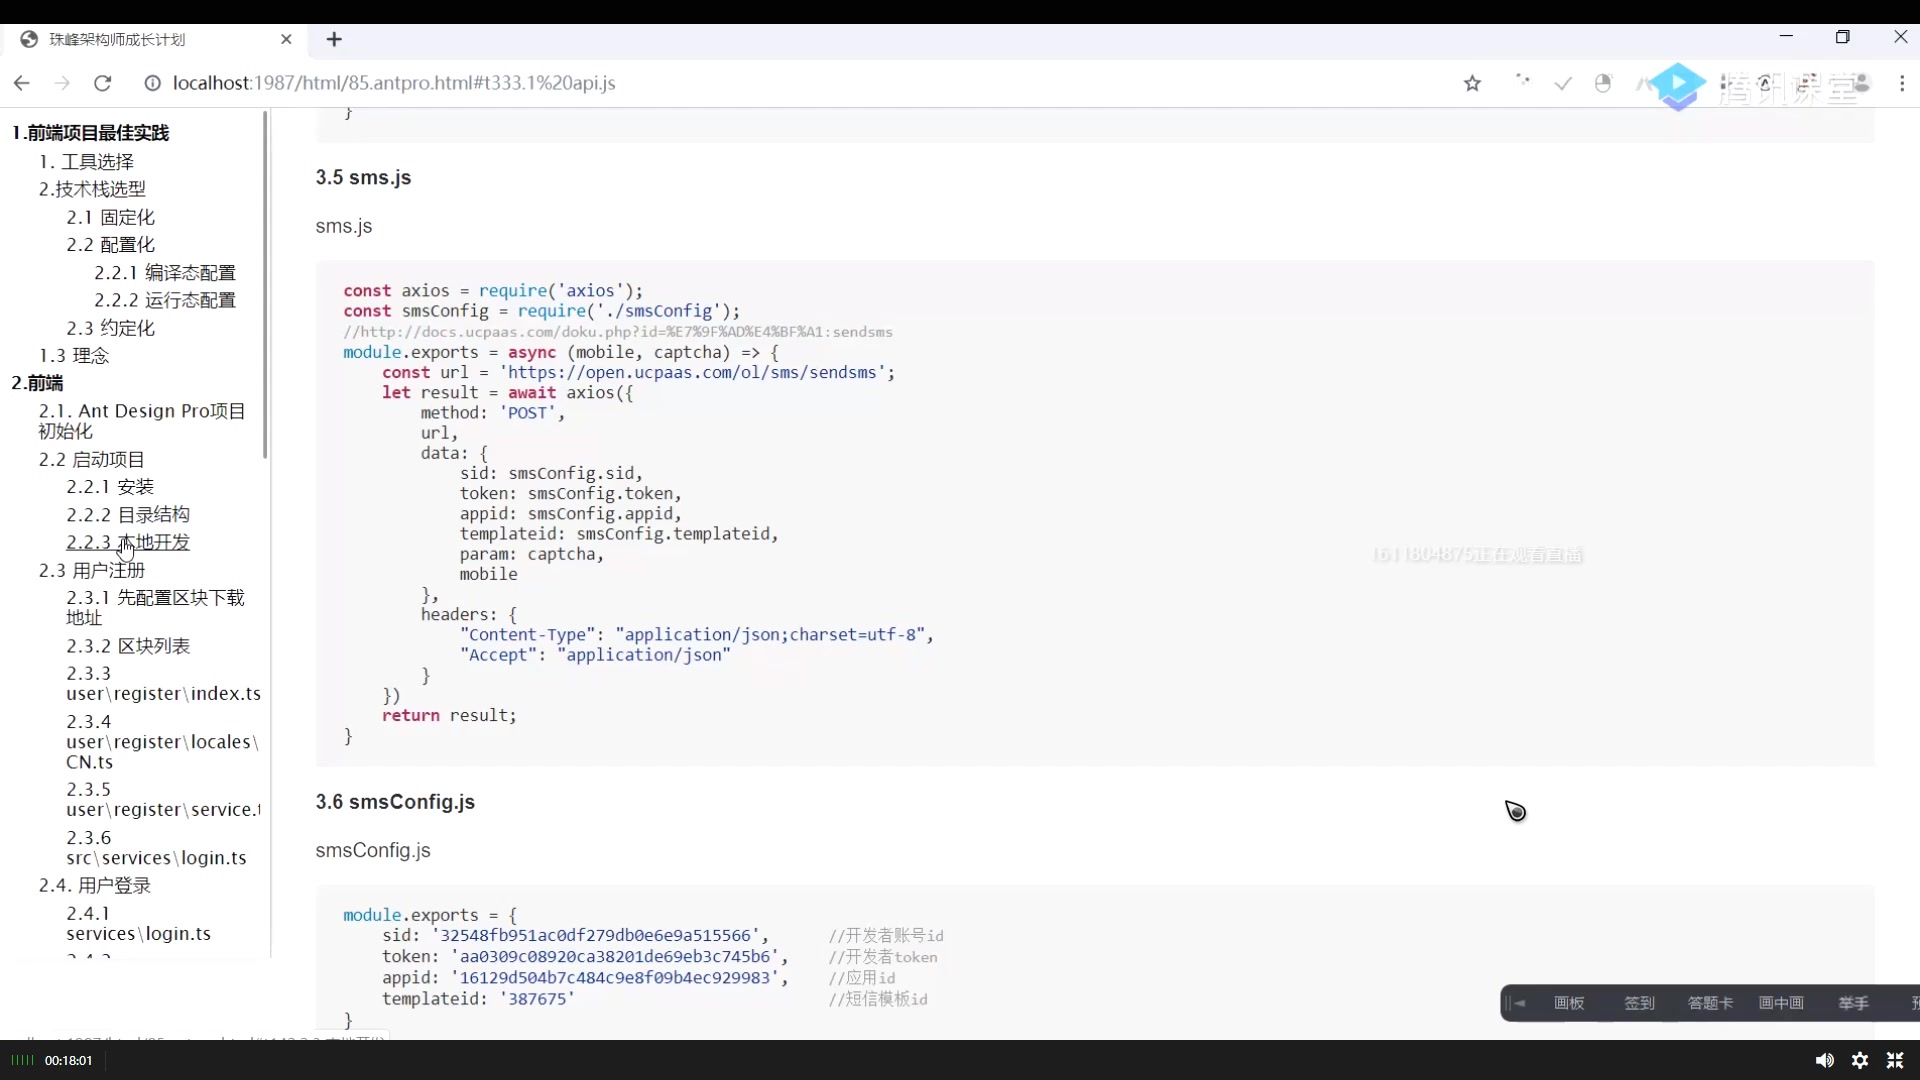Screen dimensions: 1920x1080
Task: Open new tab with plus icon
Action: (x=334, y=39)
